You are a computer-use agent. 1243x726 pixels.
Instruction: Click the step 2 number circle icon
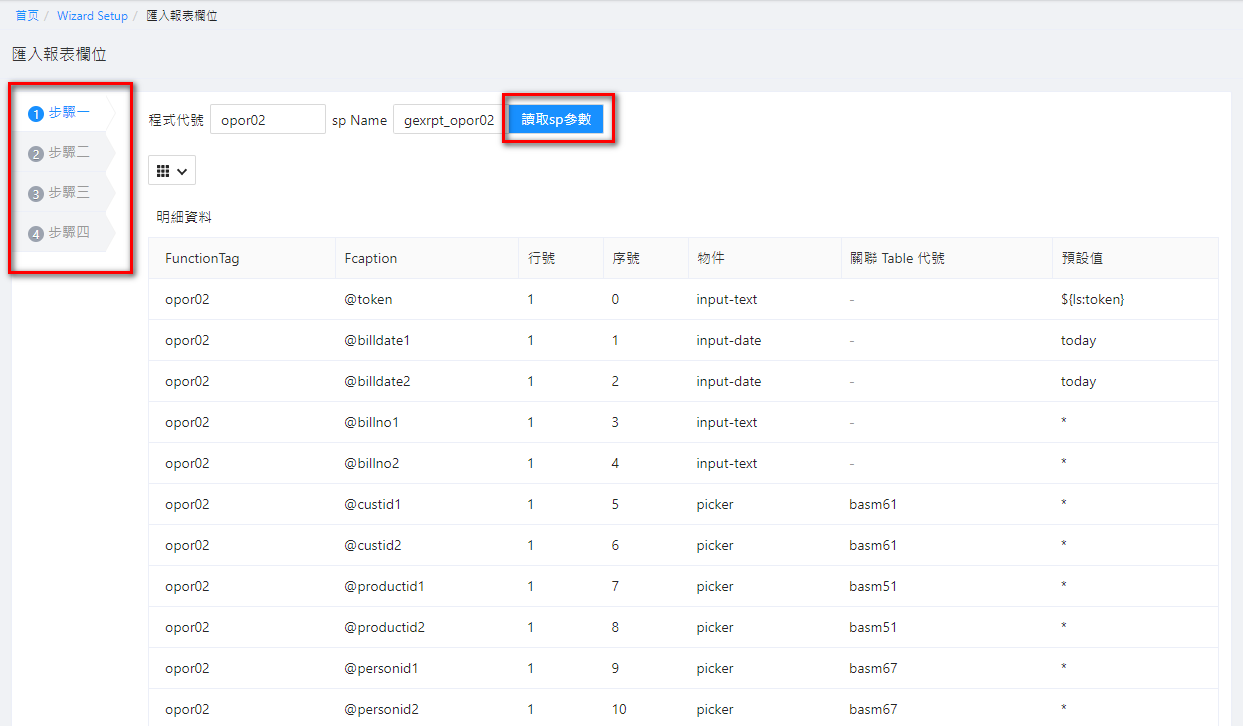click(36, 154)
